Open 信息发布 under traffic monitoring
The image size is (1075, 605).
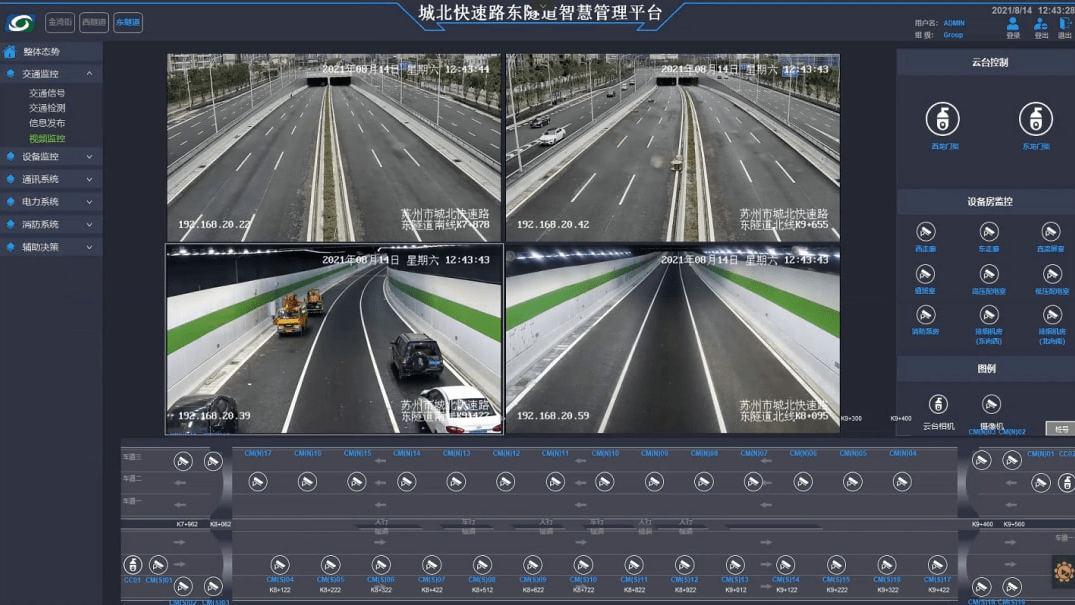47,123
